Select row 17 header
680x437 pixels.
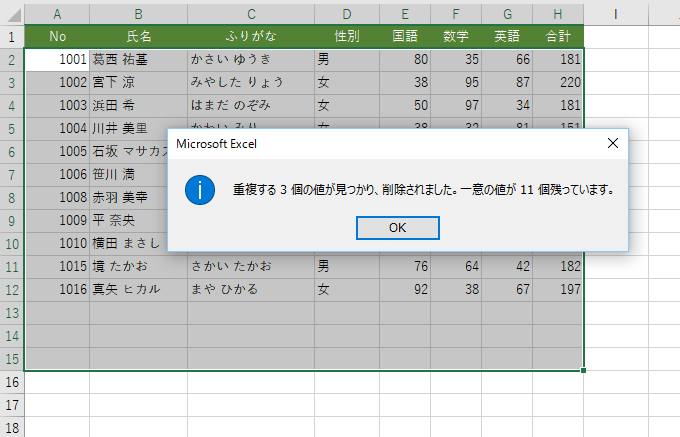(x=11, y=405)
